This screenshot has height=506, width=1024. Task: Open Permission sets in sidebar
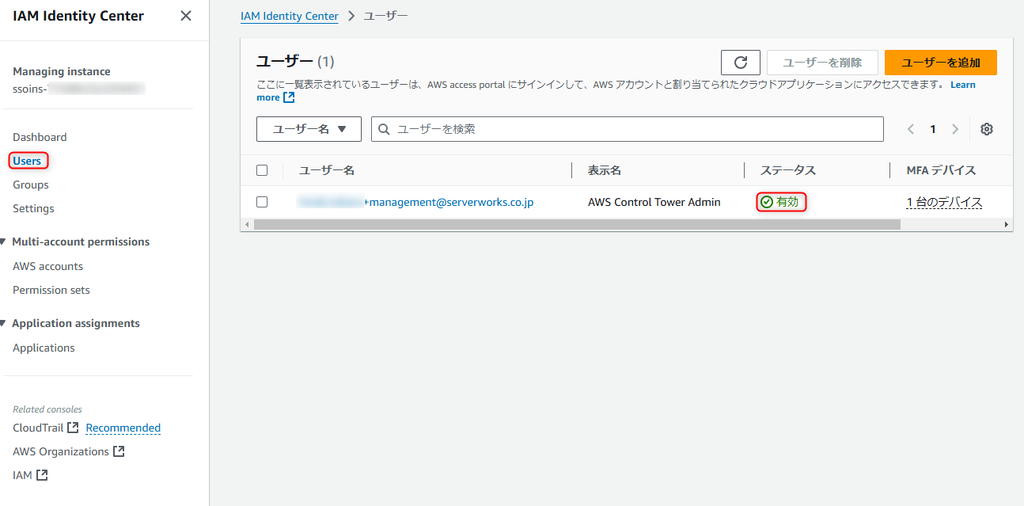(x=52, y=290)
